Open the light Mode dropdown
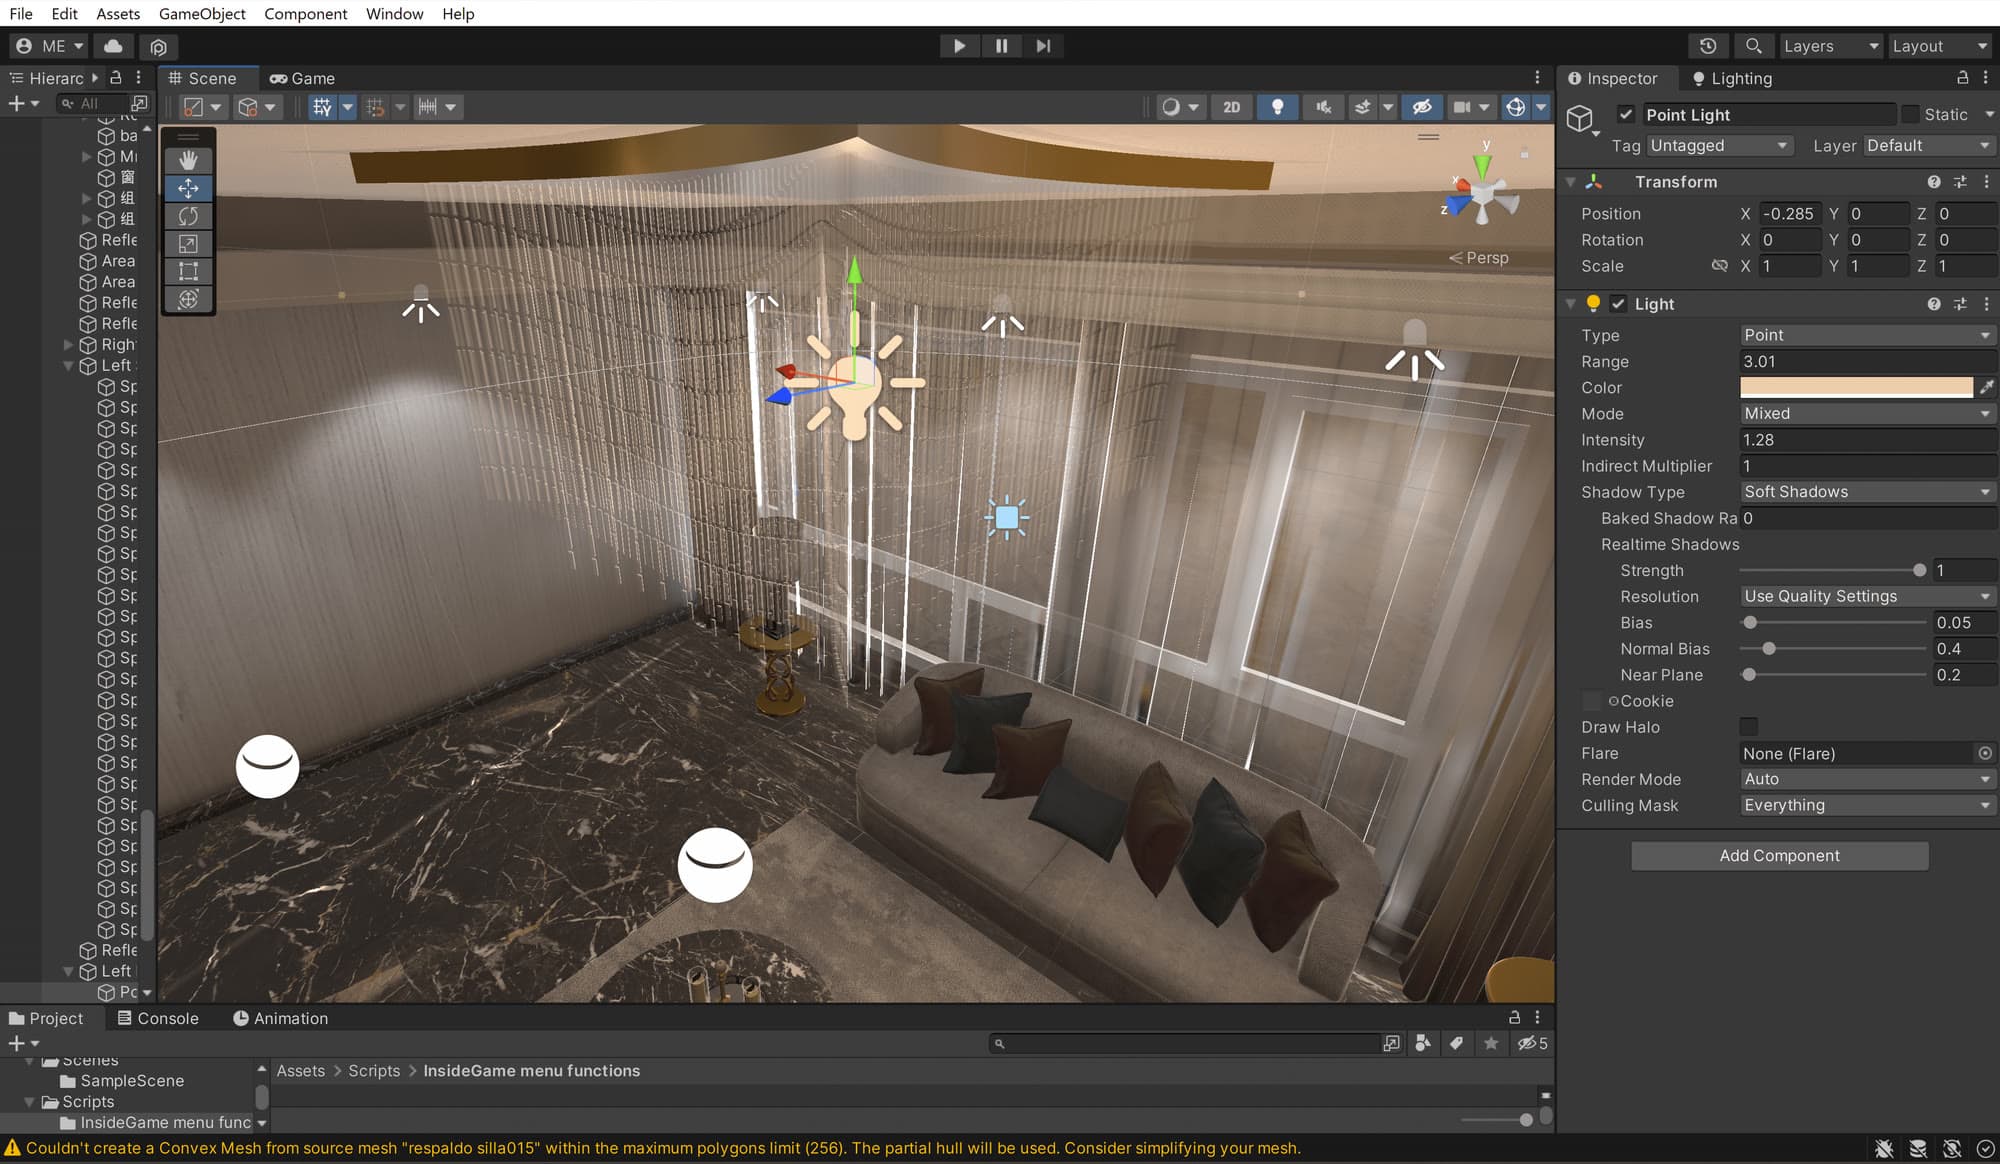The width and height of the screenshot is (2000, 1164). [x=1867, y=413]
